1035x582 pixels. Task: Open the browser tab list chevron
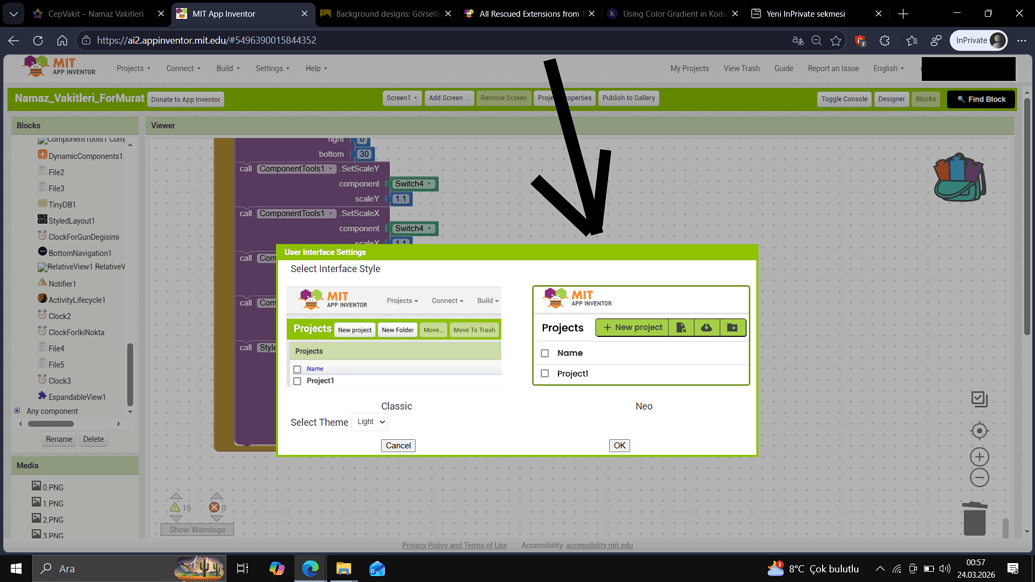click(13, 13)
